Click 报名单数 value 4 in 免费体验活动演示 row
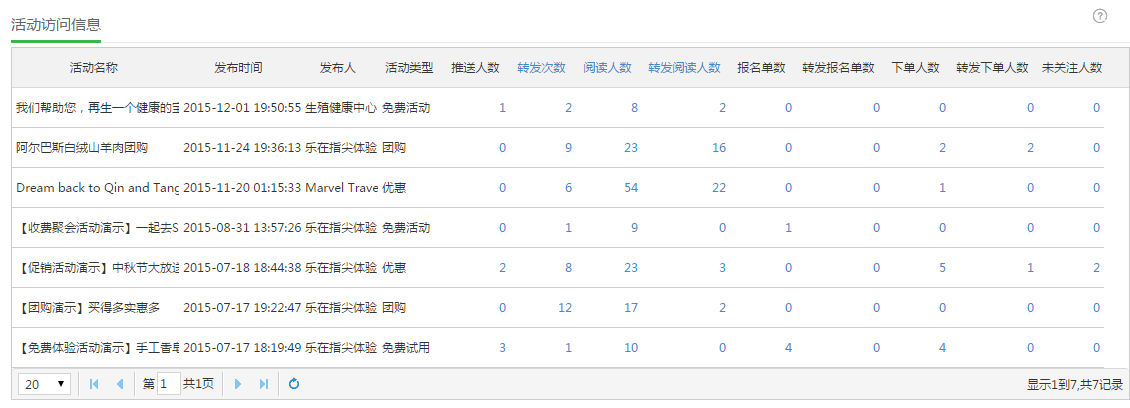The image size is (1130, 408). coord(788,348)
